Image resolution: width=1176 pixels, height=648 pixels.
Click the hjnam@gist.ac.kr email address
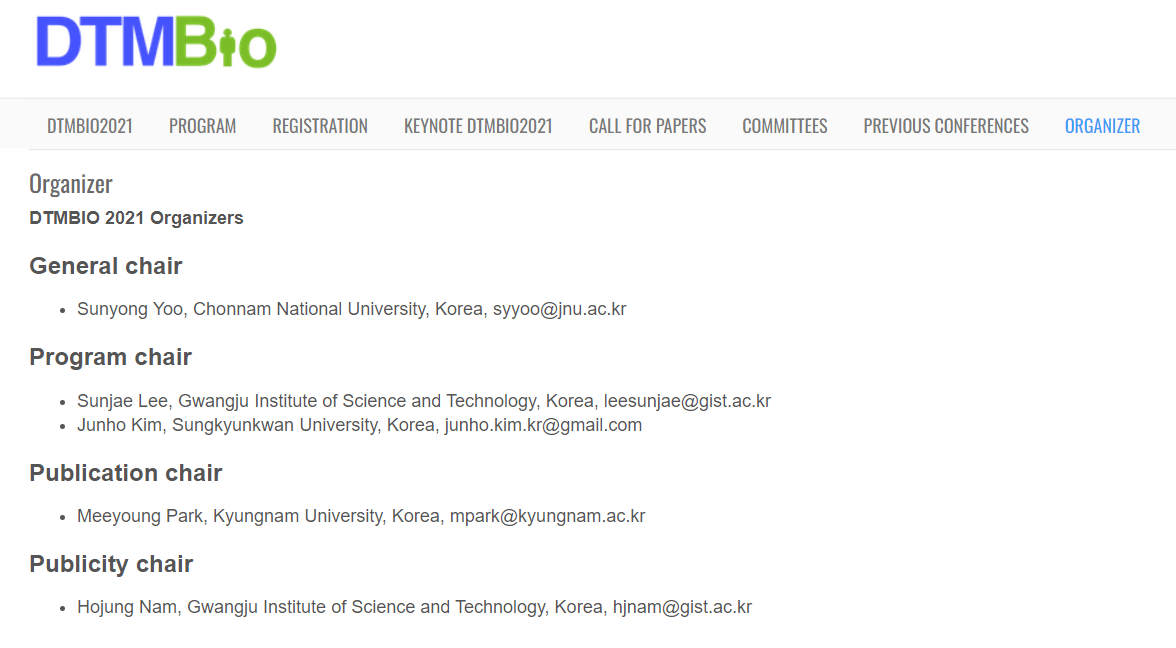tap(682, 607)
